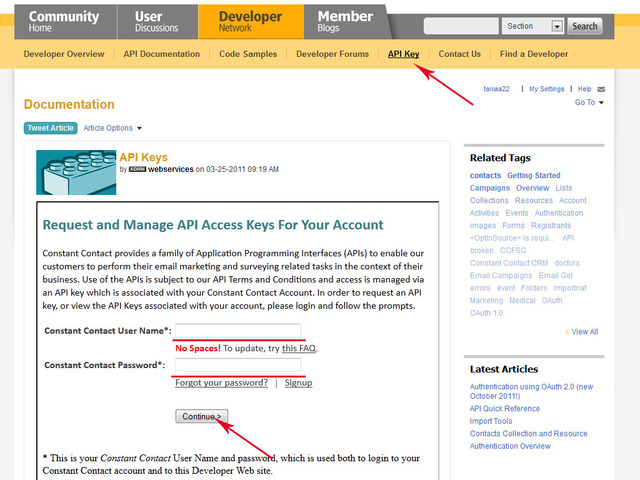The width and height of the screenshot is (640, 480).
Task: Open API Quick Reference article
Action: 504,409
